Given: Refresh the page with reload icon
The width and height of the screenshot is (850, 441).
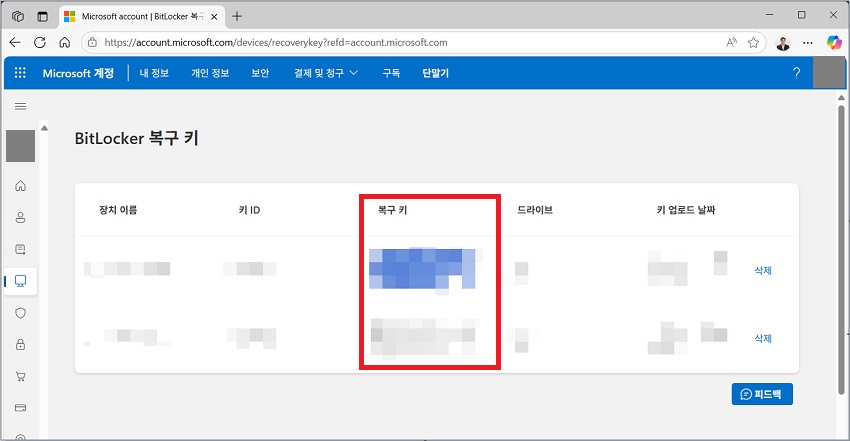Looking at the screenshot, I should (40, 42).
